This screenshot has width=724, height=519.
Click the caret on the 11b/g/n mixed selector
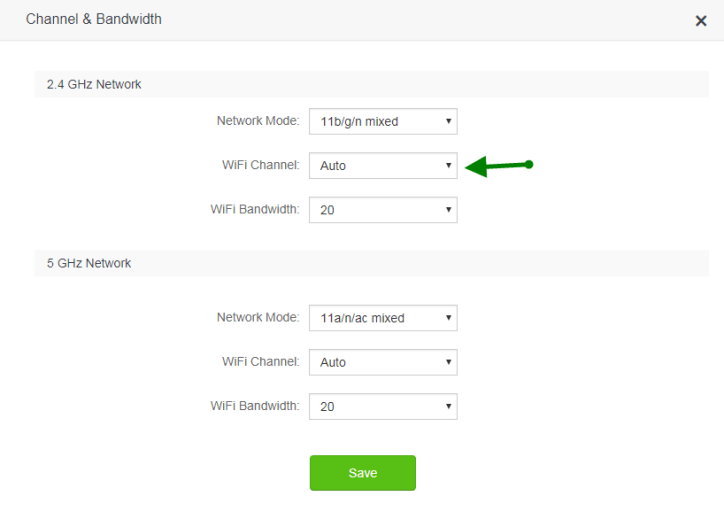click(x=449, y=122)
